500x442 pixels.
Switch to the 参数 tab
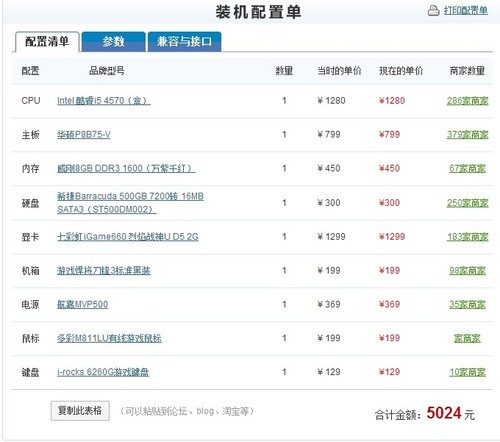113,42
